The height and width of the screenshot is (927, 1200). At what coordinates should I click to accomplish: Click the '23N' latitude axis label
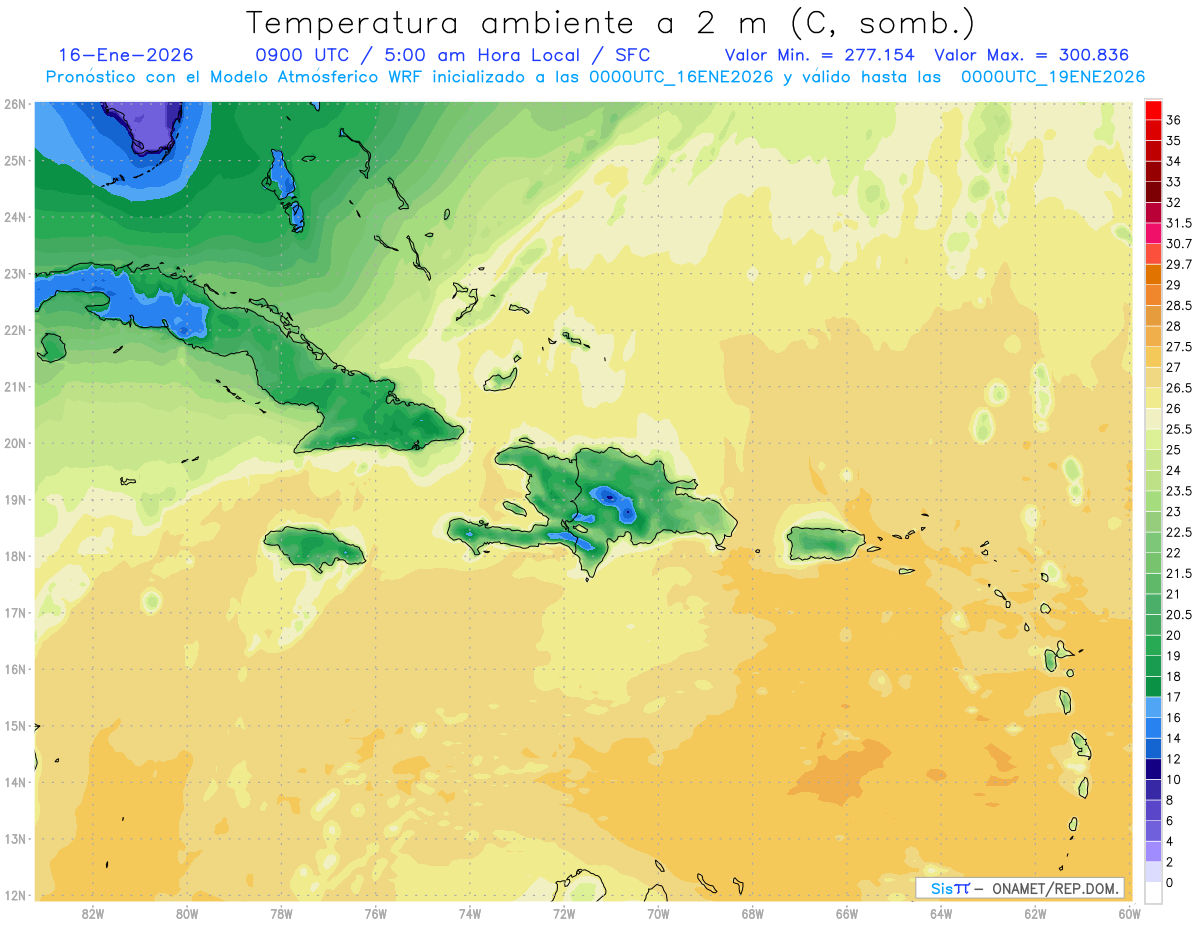coord(14,274)
